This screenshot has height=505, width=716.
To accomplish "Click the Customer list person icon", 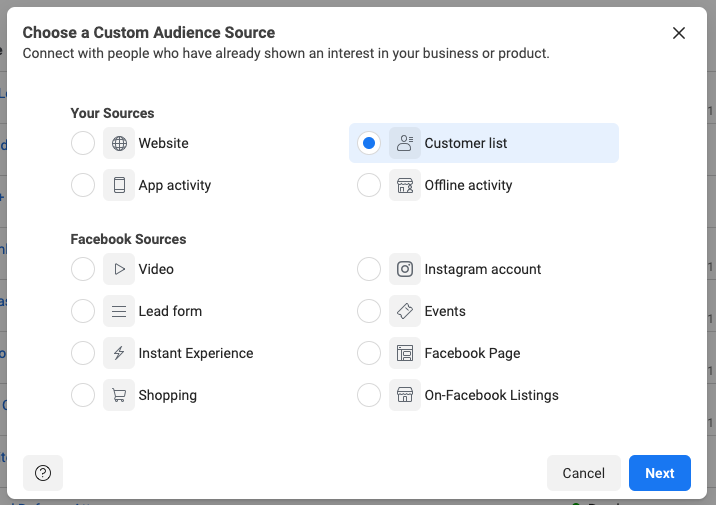I will (x=405, y=143).
